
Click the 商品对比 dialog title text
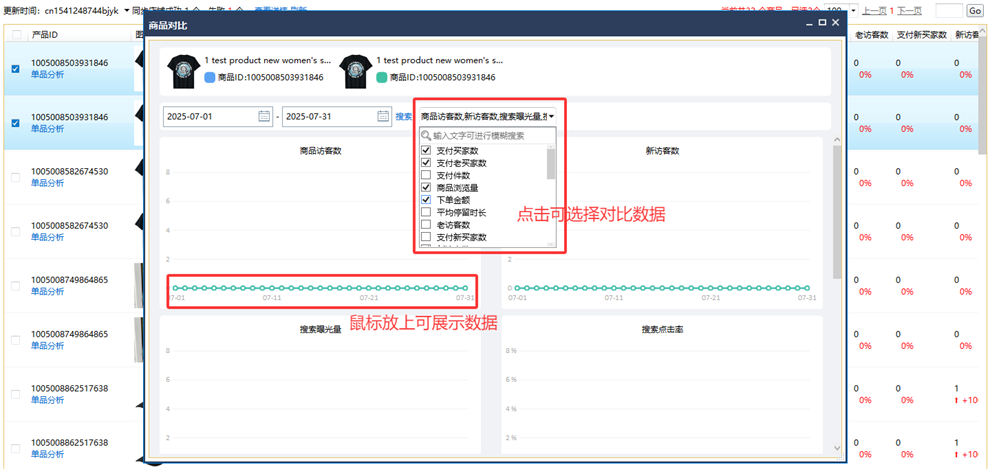[x=167, y=26]
